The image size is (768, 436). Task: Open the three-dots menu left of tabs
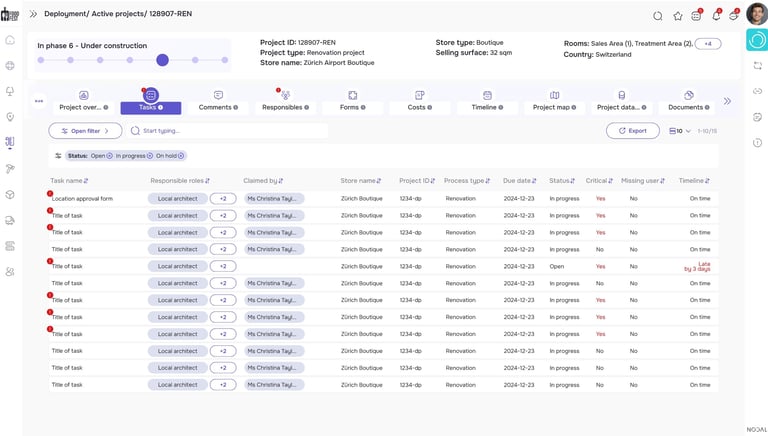coord(39,101)
